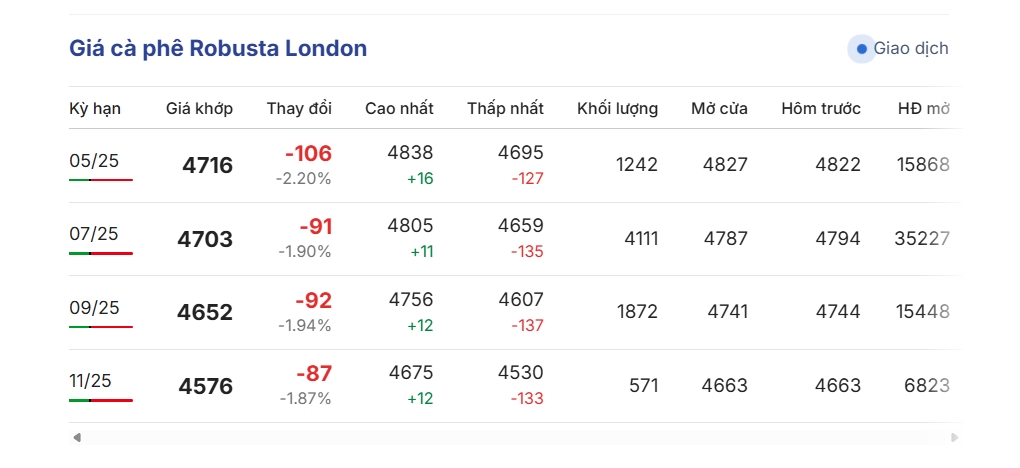Click the Kỳ hạn column header
1020x468 pixels.
pyautogui.click(x=95, y=108)
